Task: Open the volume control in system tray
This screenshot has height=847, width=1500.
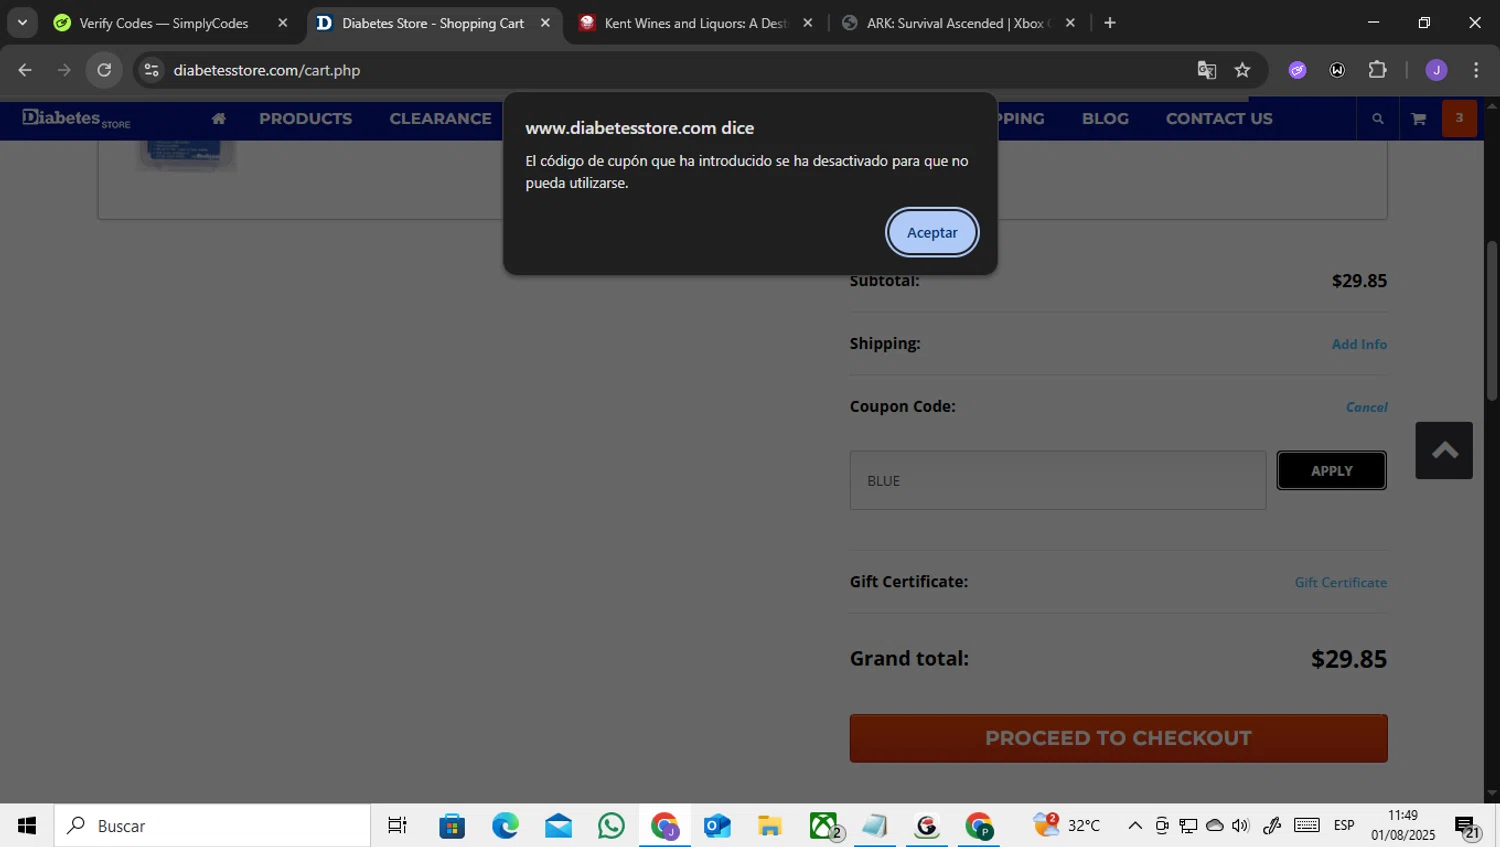Action: [1241, 826]
